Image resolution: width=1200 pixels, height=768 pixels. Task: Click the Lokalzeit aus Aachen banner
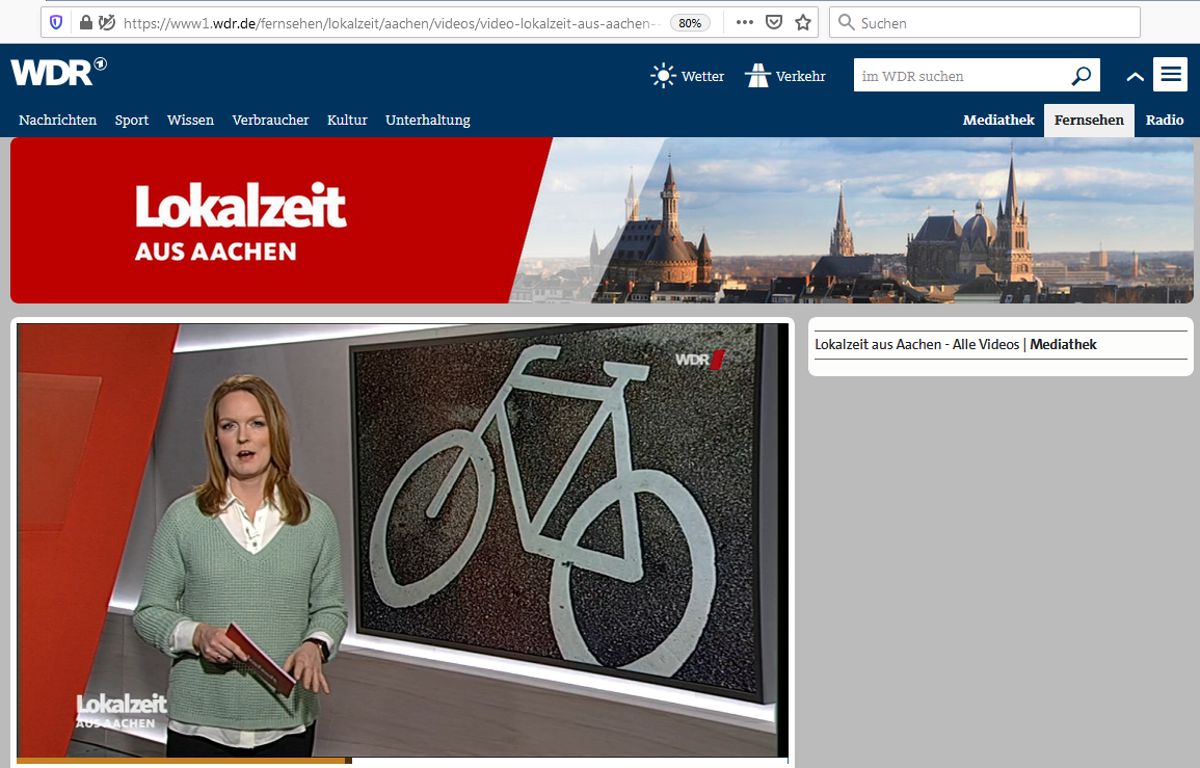point(602,220)
